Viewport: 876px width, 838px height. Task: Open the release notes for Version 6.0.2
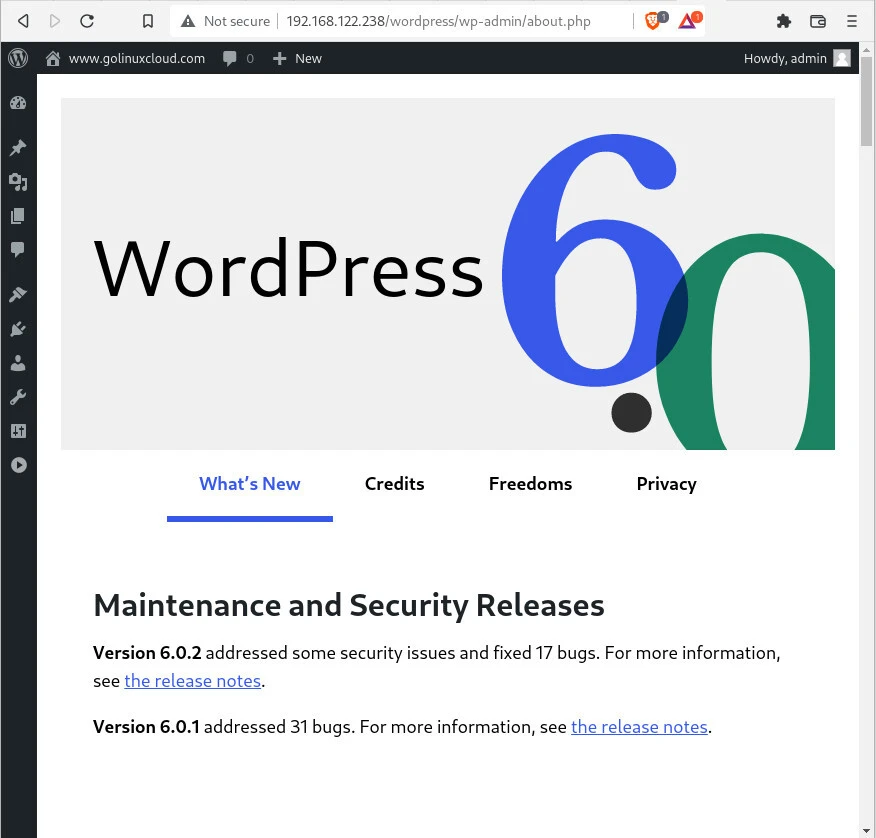192,680
